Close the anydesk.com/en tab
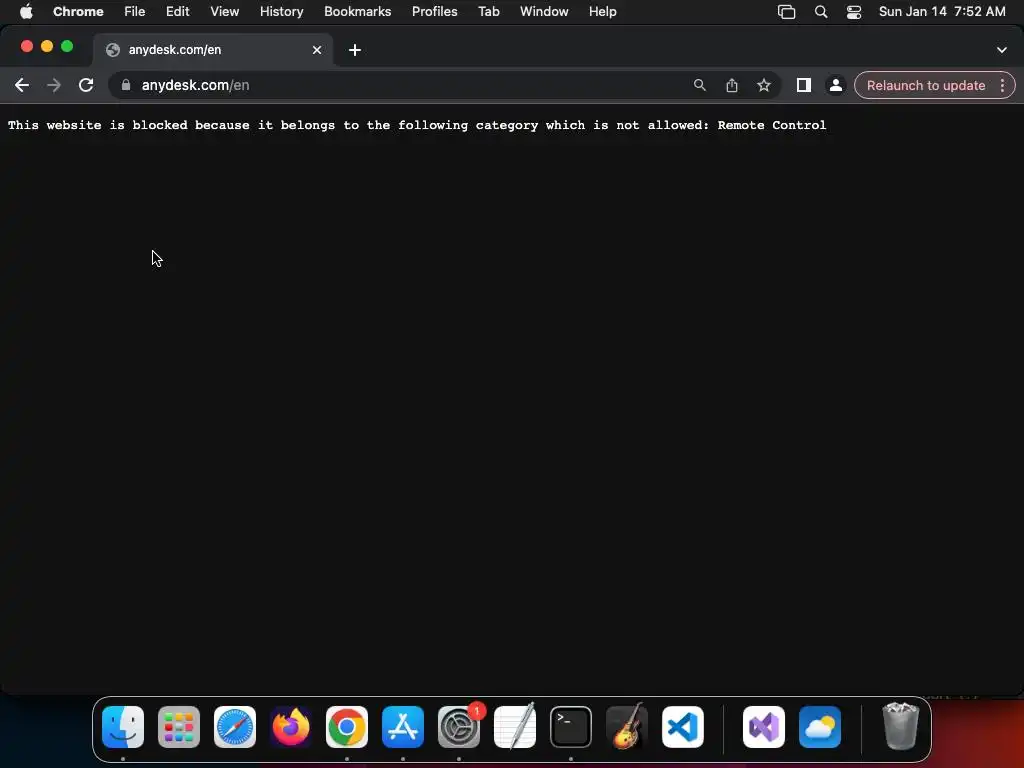The height and width of the screenshot is (768, 1024). (x=317, y=50)
